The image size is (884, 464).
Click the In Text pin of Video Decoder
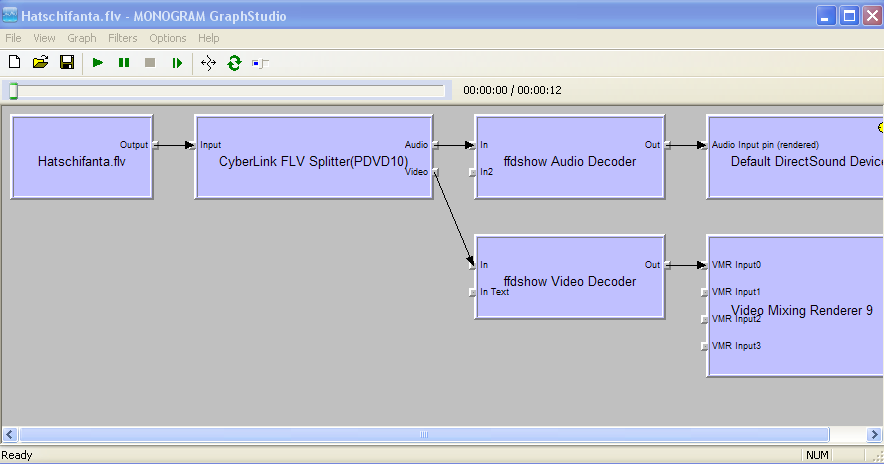point(472,292)
